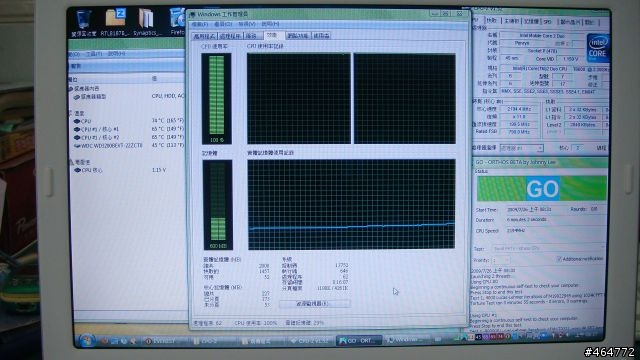Image resolution: width=640 pixels, height=360 pixels.
Task: Open the ORTHOS Priority dropdown
Action: (500, 260)
